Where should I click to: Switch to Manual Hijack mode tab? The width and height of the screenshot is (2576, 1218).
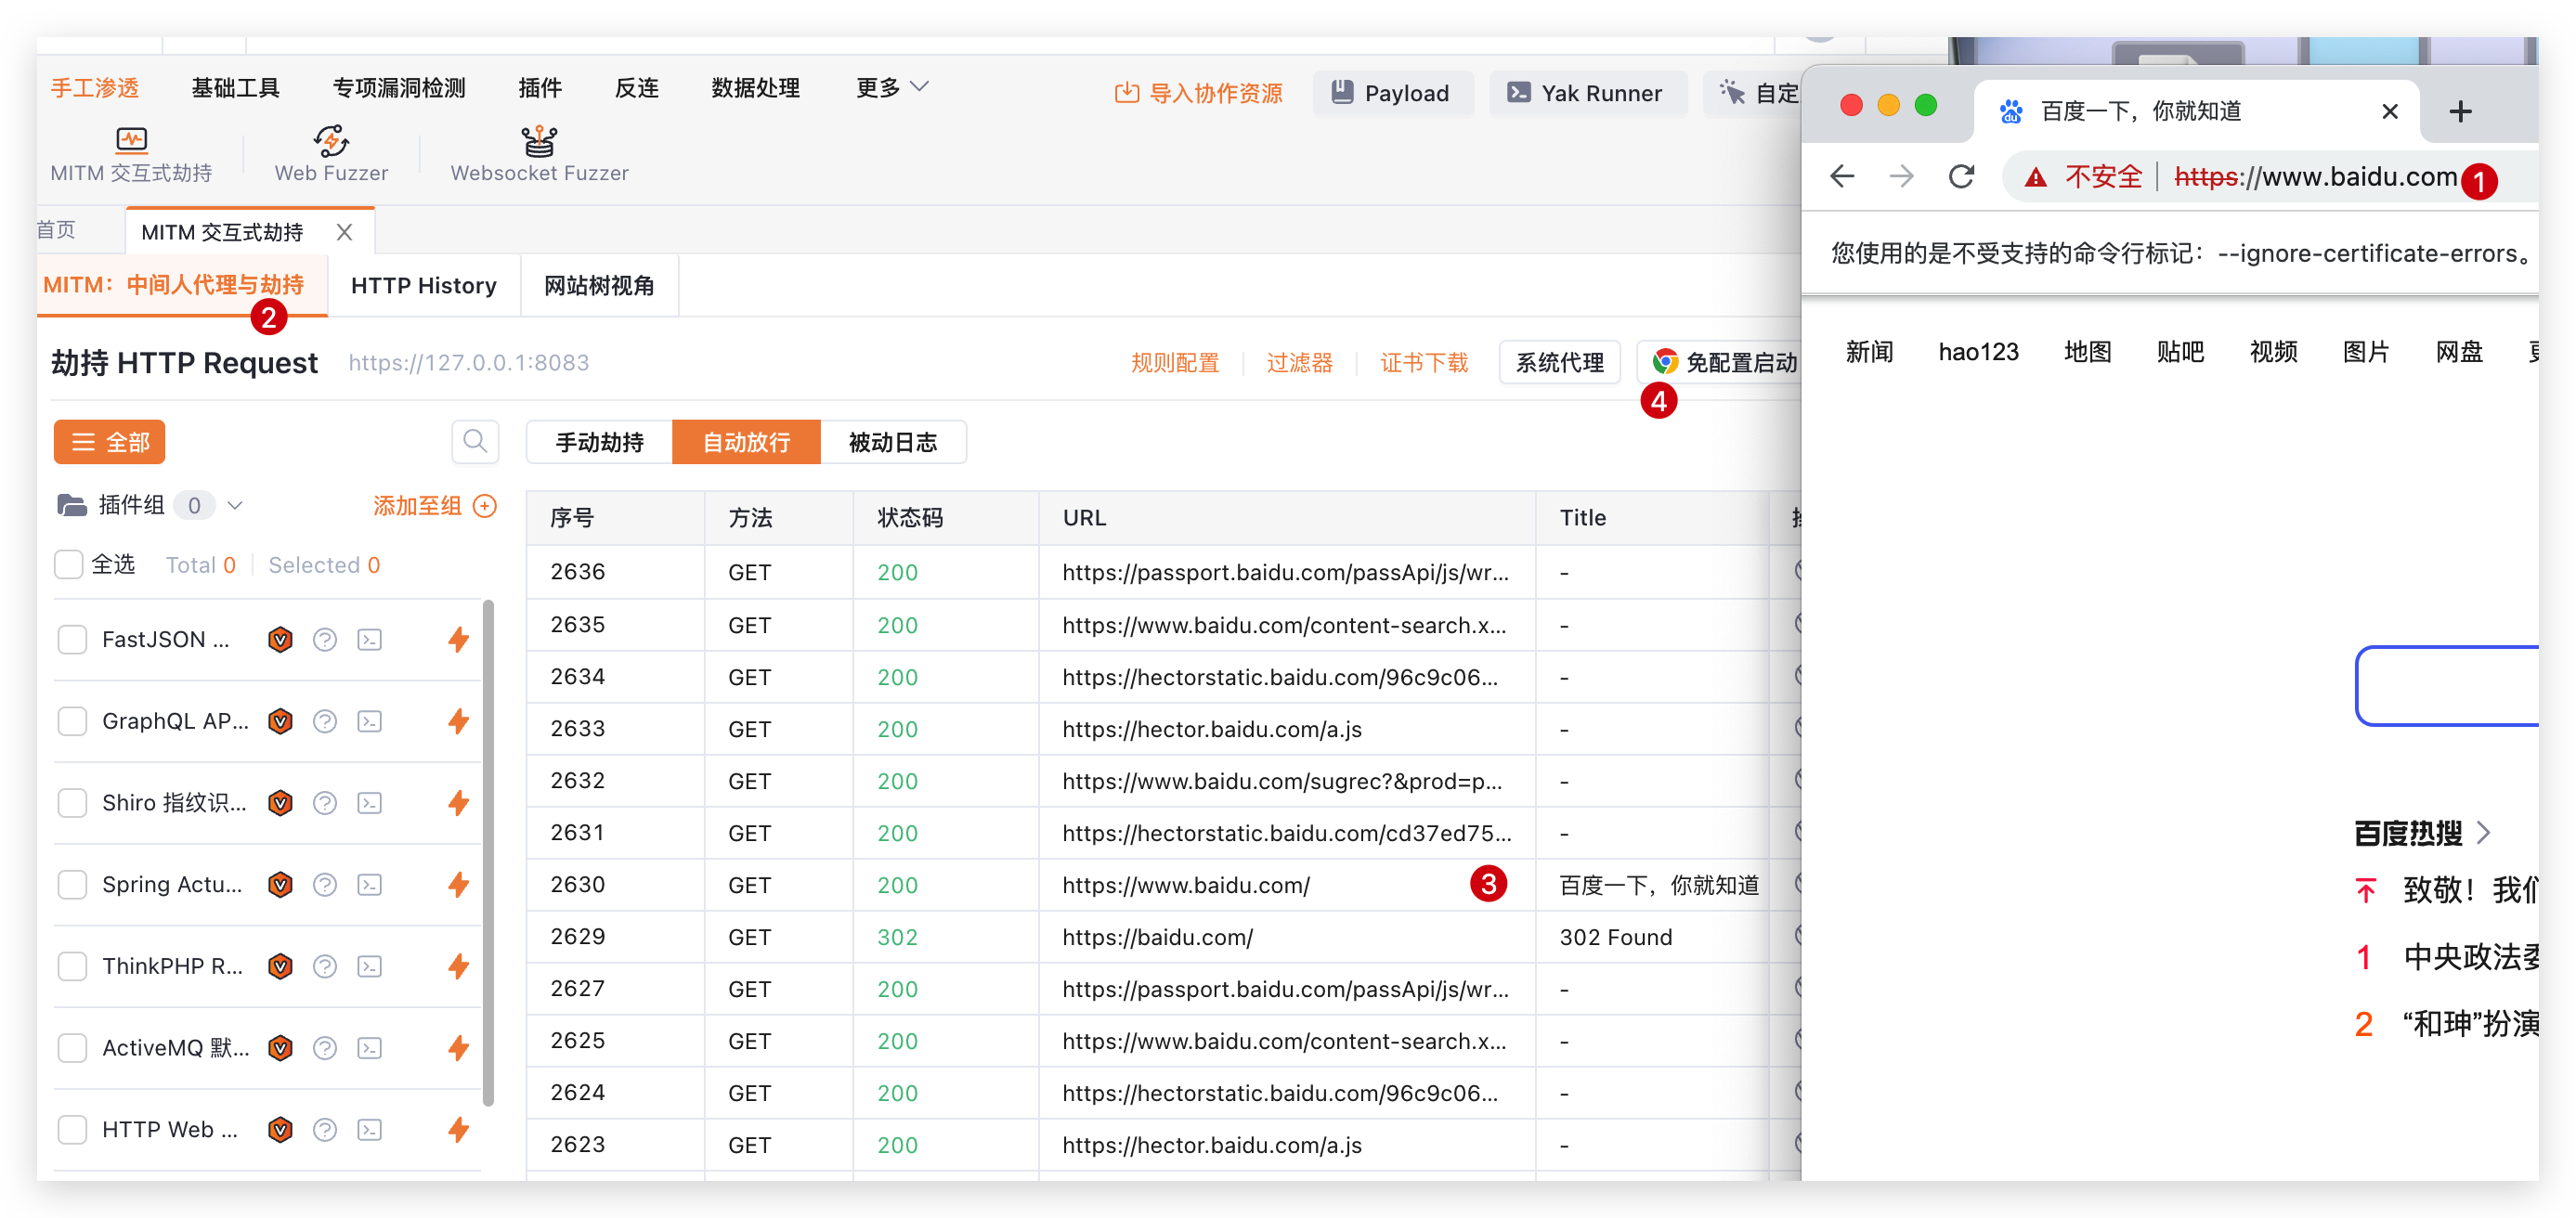tap(599, 442)
